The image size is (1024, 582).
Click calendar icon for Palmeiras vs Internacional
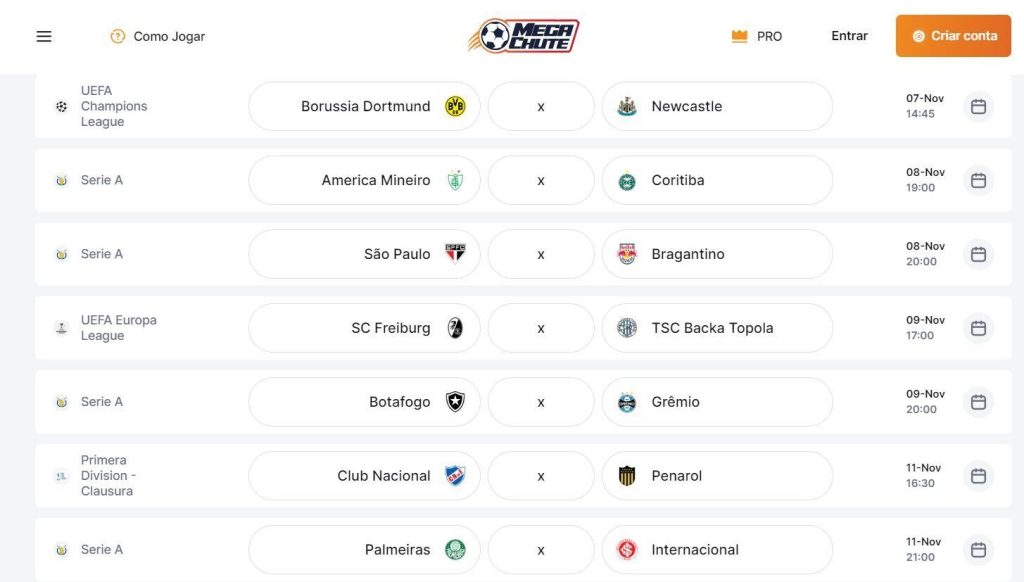978,550
